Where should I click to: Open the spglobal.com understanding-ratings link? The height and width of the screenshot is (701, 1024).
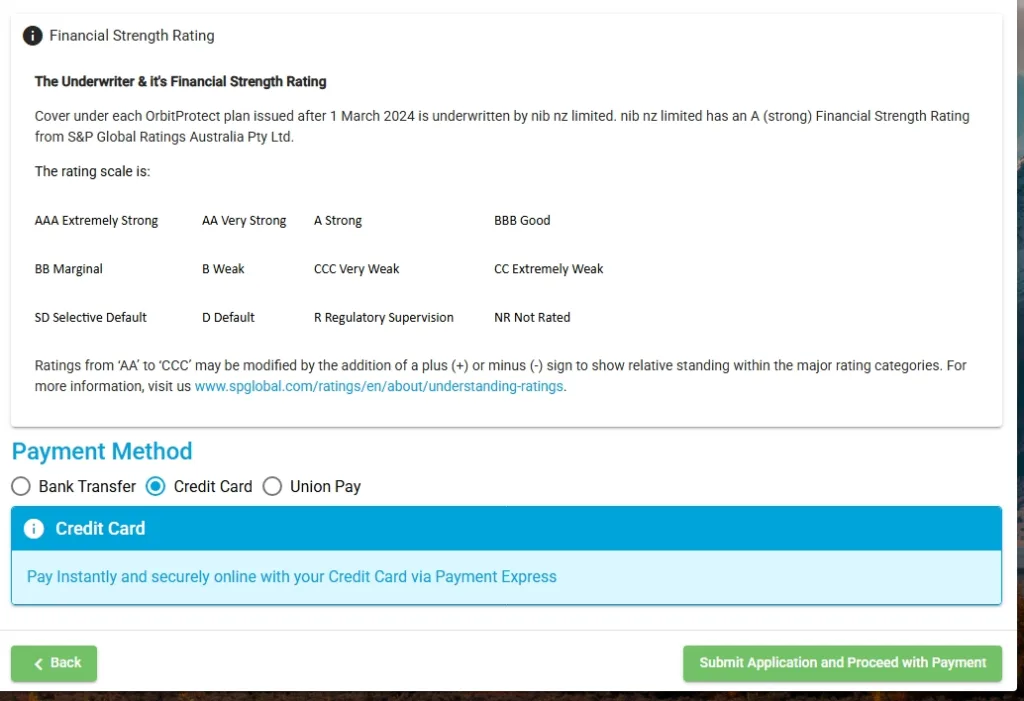(x=379, y=386)
